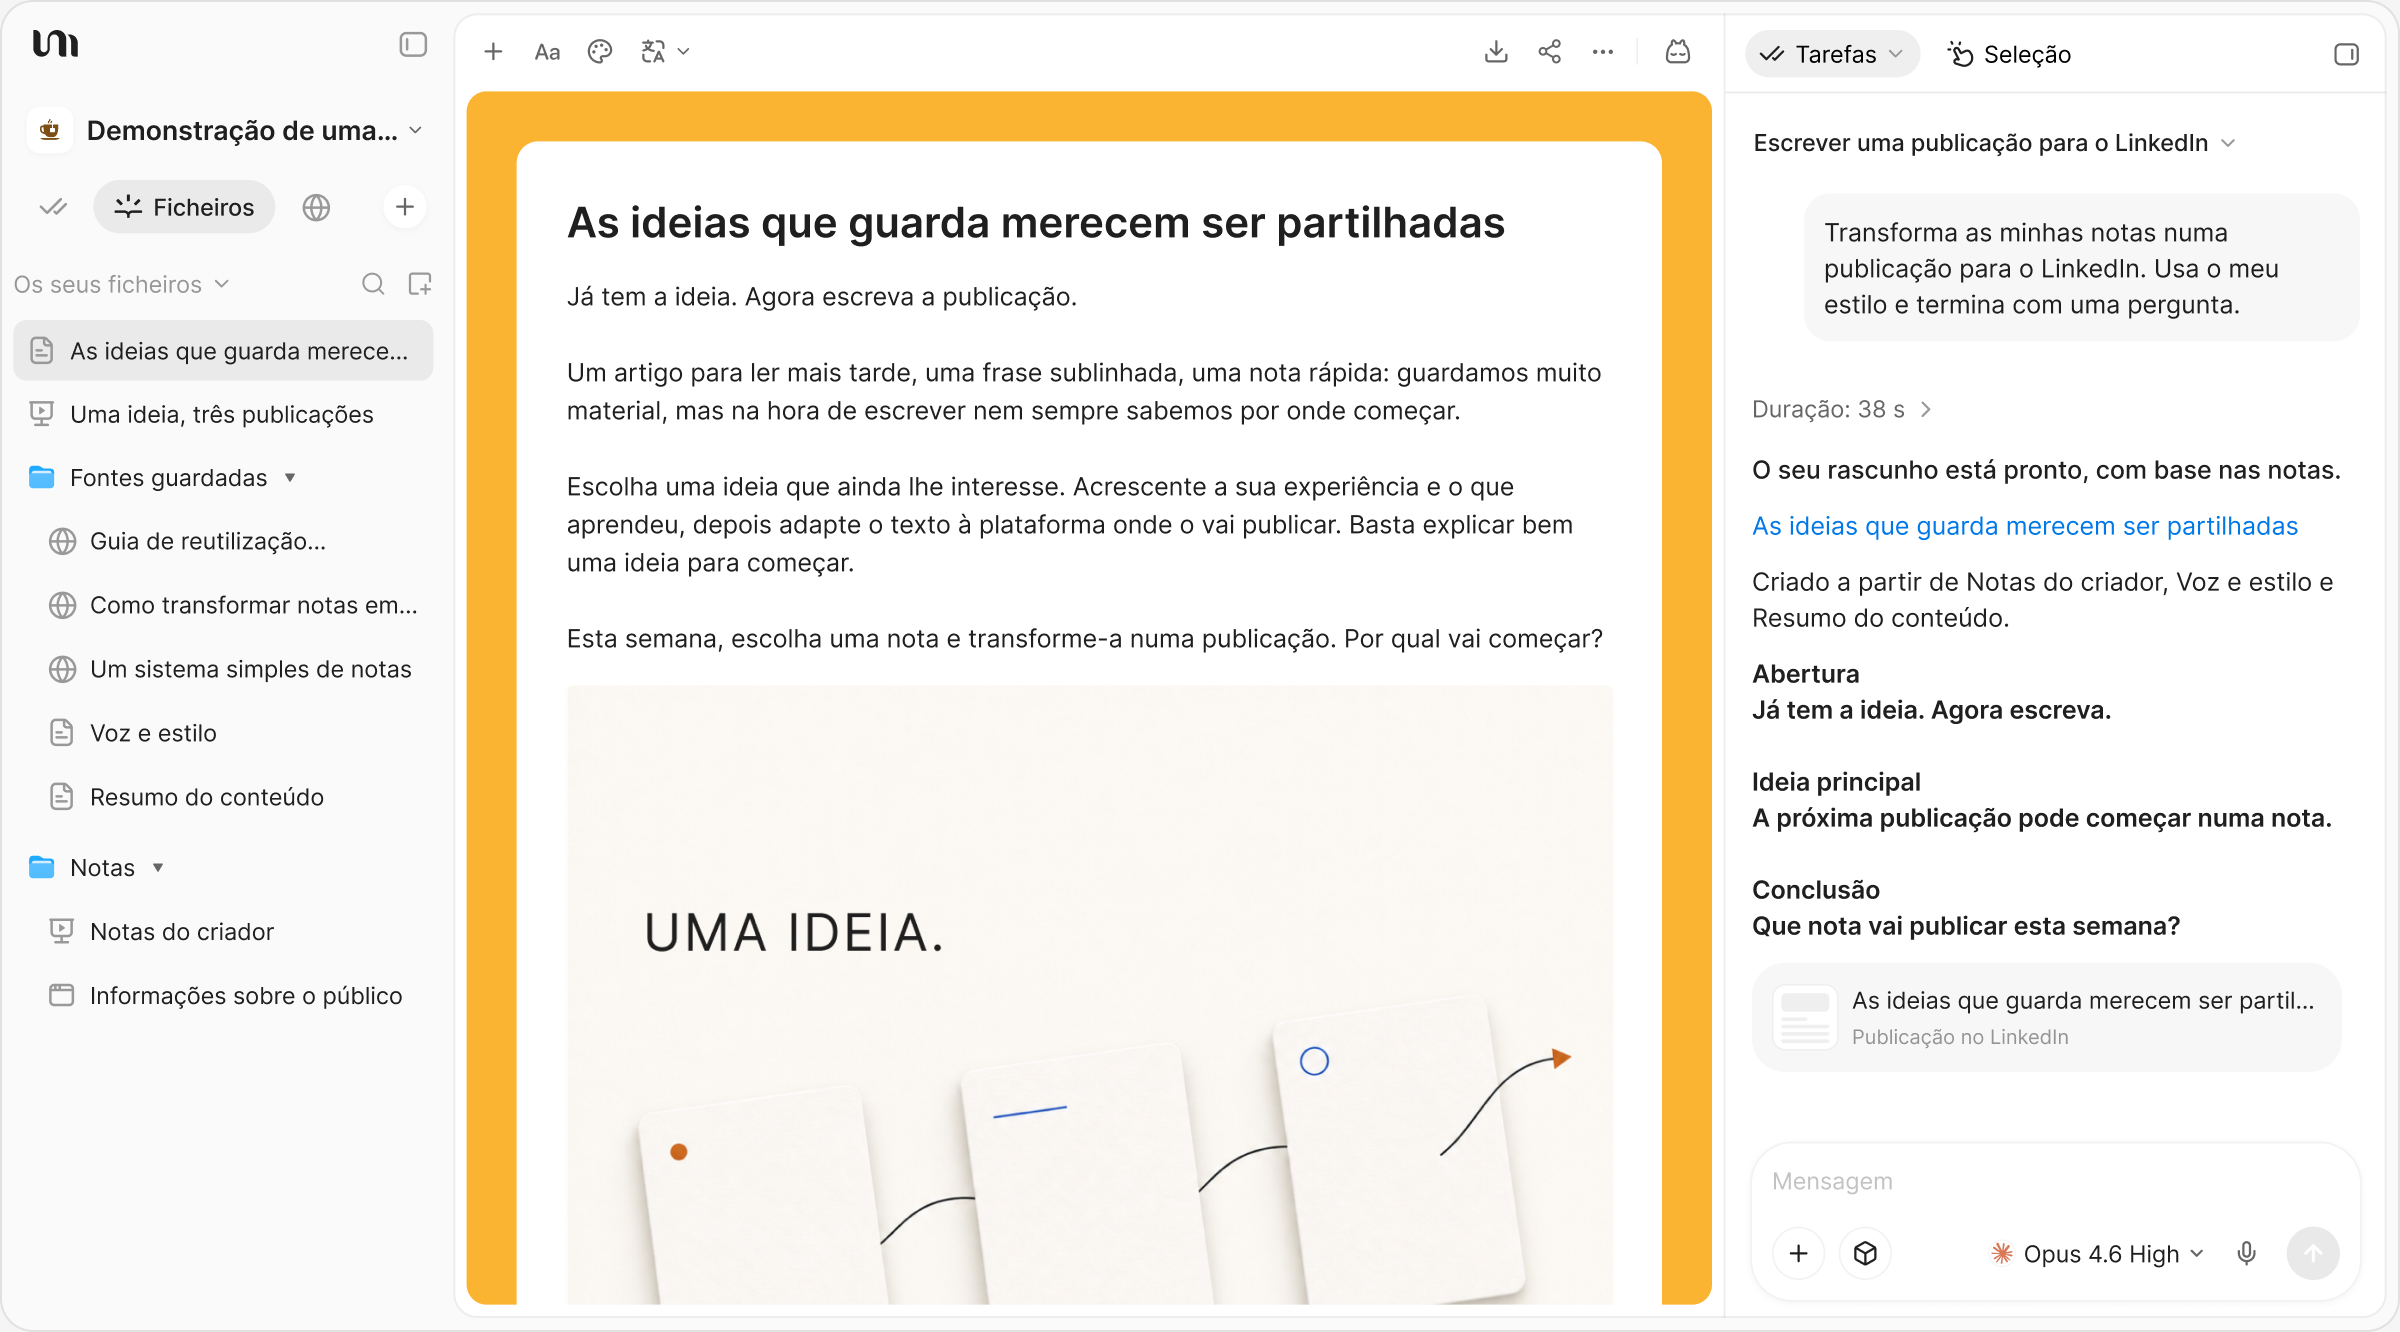The width and height of the screenshot is (2400, 1332).
Task: Start voice input with the microphone icon
Action: tap(2247, 1253)
